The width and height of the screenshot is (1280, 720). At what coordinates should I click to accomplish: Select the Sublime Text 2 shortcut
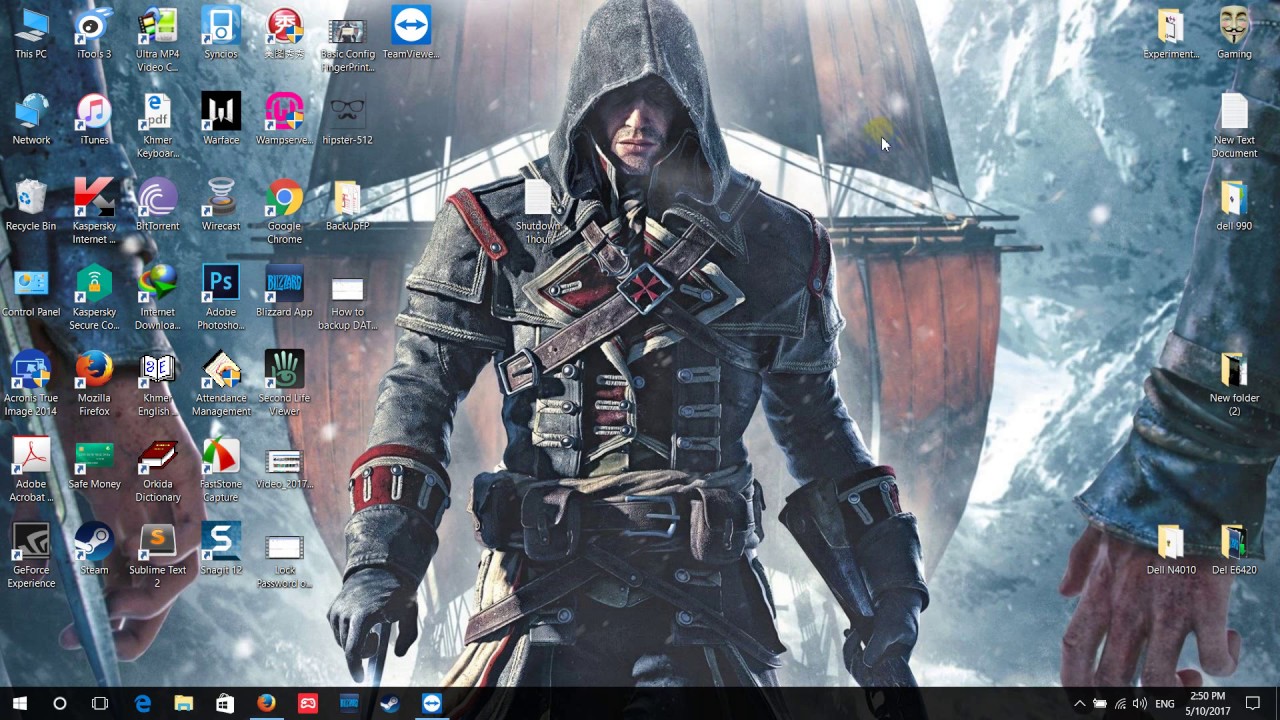157,556
